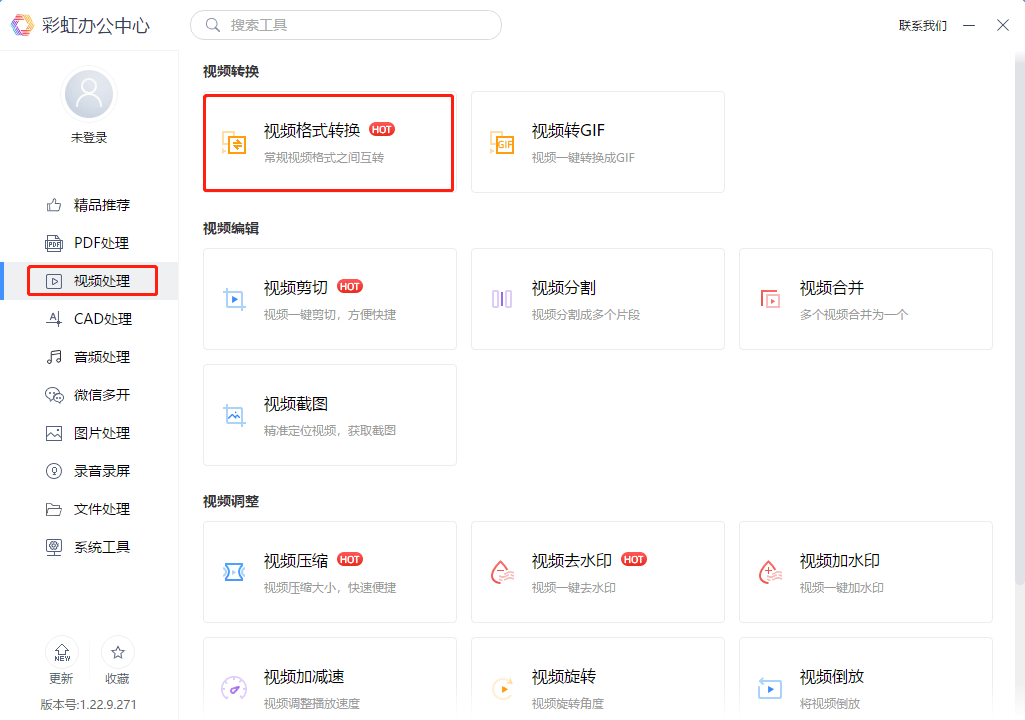The image size is (1025, 720).
Task: Click the 视频加减速 speedometer icon
Action: coord(234,688)
